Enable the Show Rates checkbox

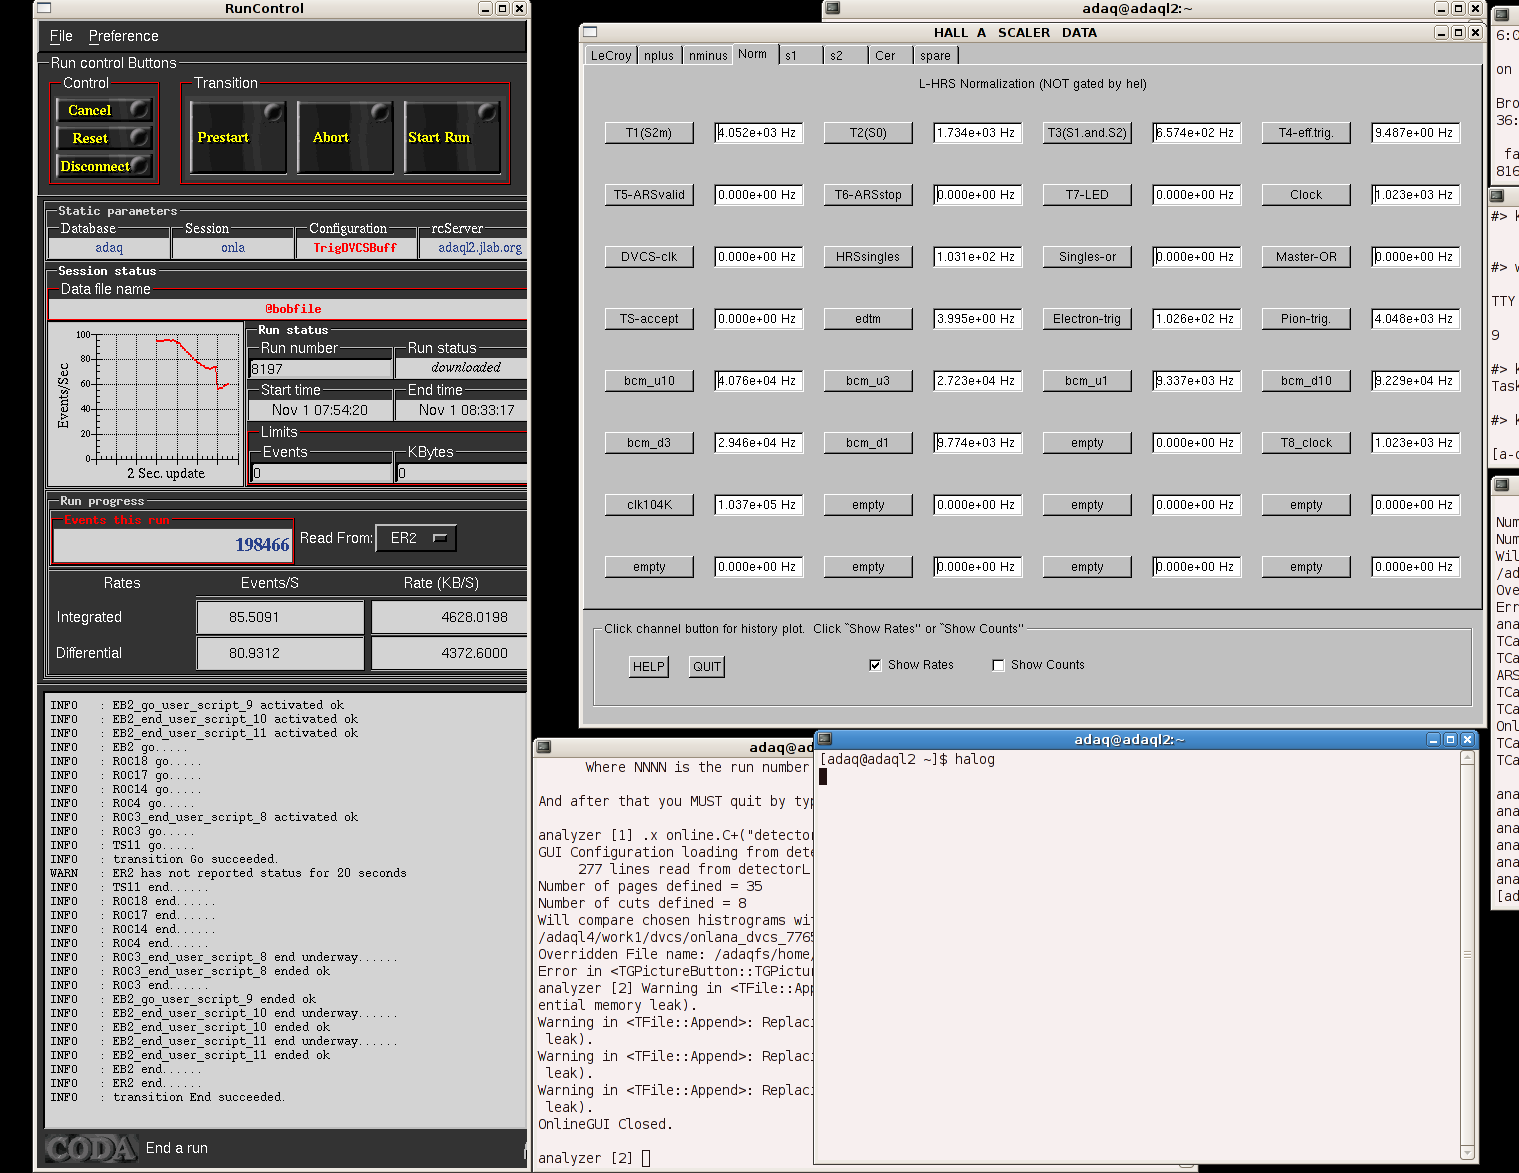875,665
